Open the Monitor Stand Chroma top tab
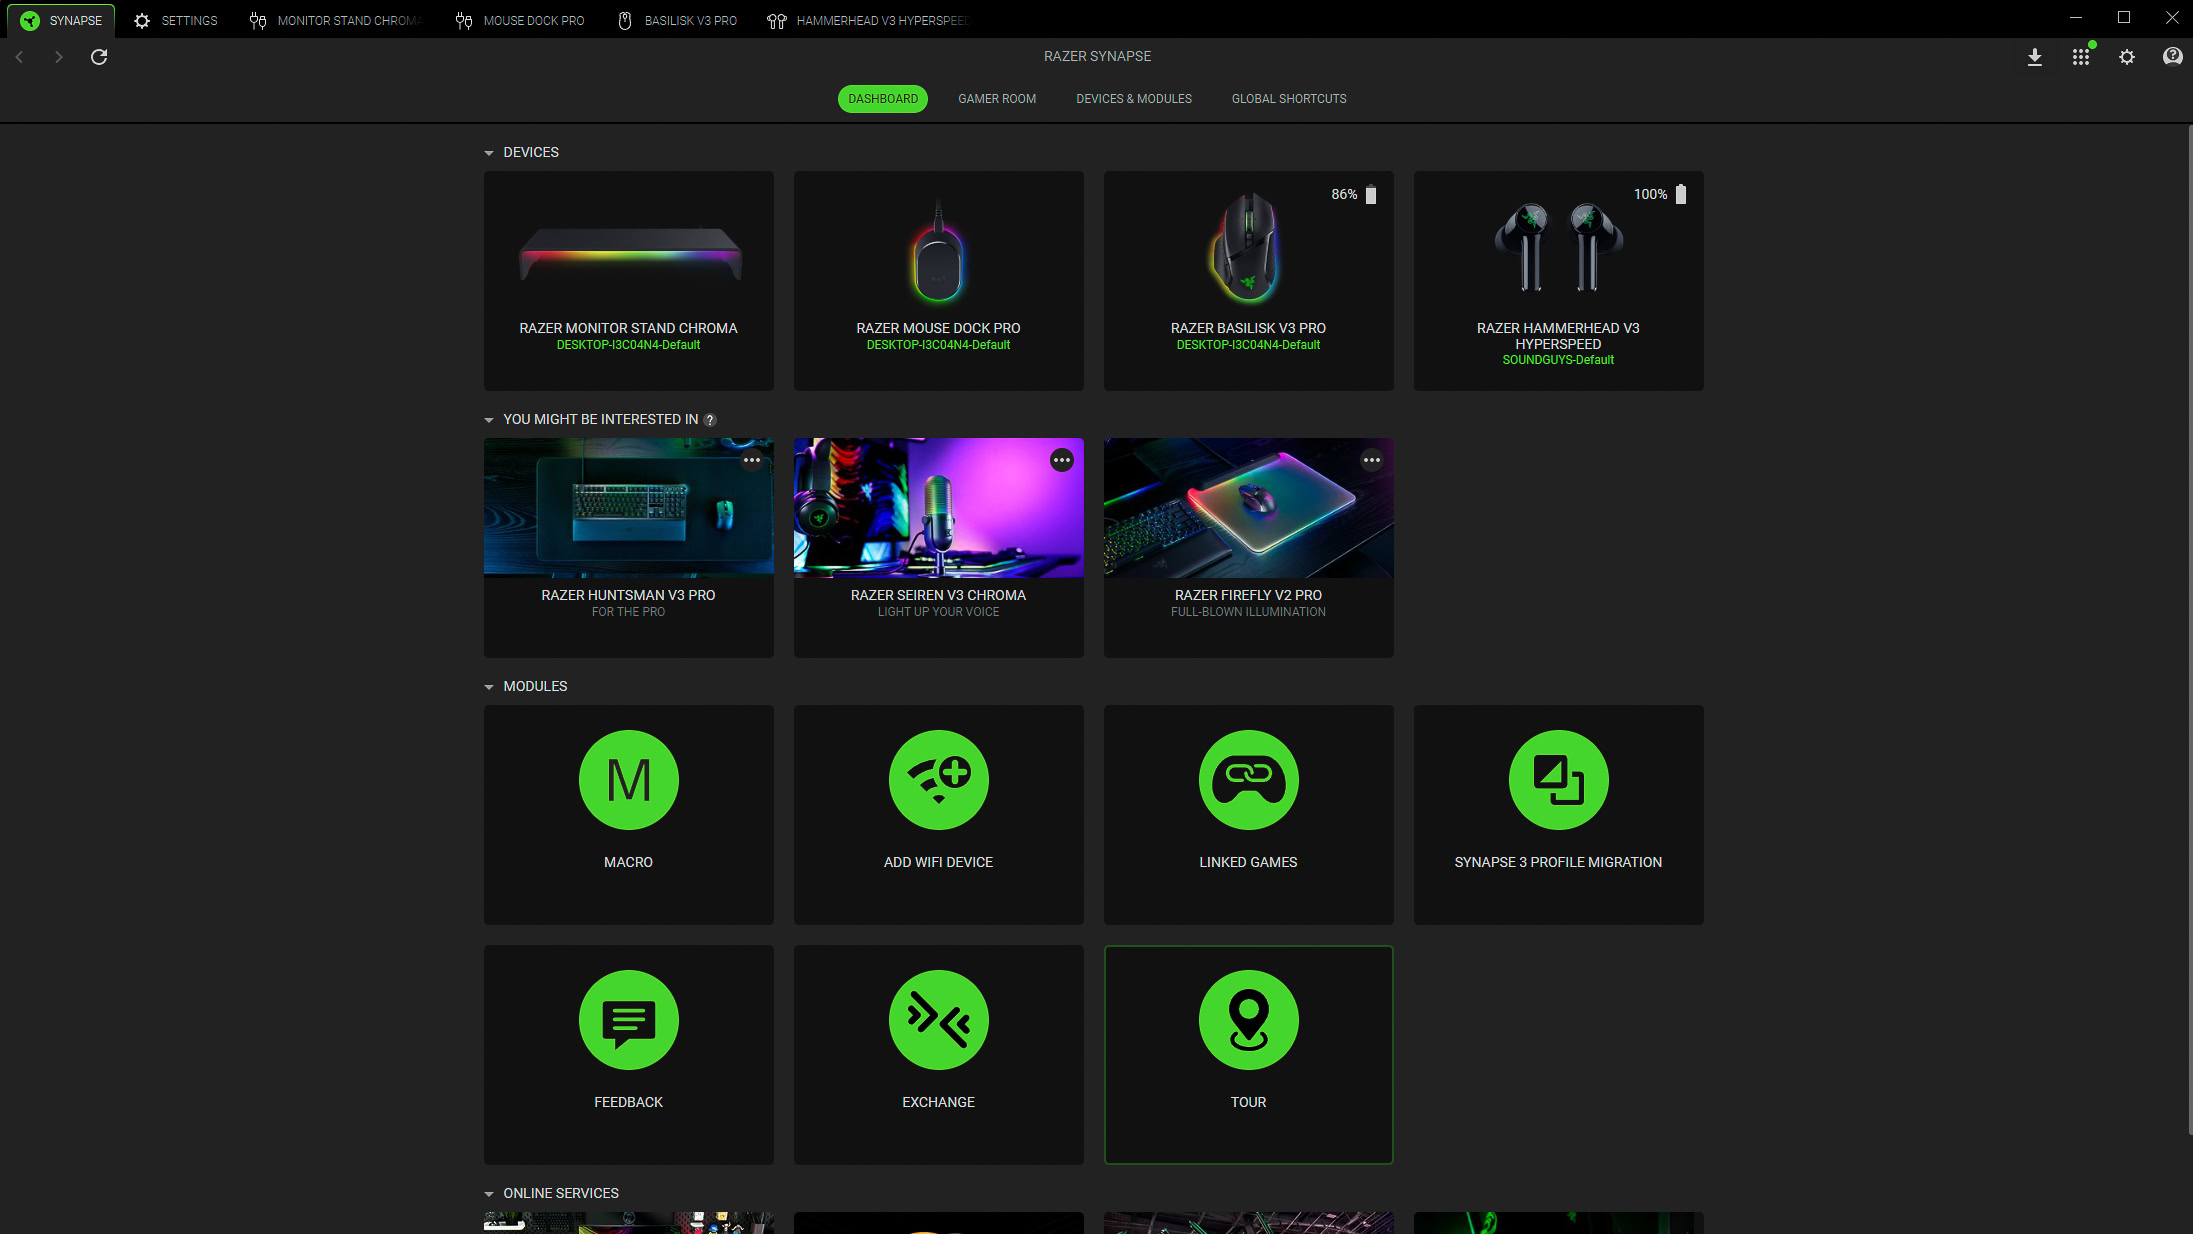The width and height of the screenshot is (2193, 1234). [336, 20]
